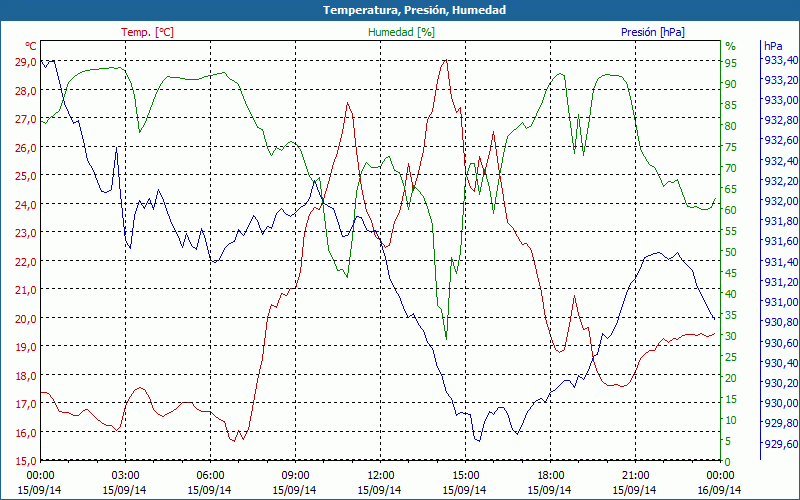Viewport: 800px width, 500px height.
Task: Click the humidity axis value '65'
Action: pyautogui.click(x=731, y=189)
